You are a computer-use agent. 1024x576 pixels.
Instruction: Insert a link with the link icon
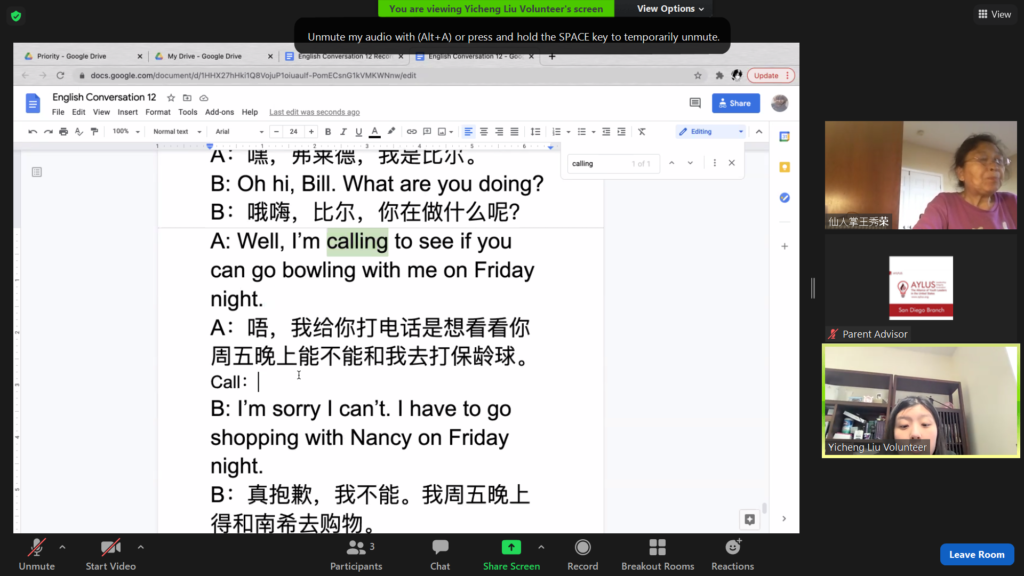click(x=411, y=132)
